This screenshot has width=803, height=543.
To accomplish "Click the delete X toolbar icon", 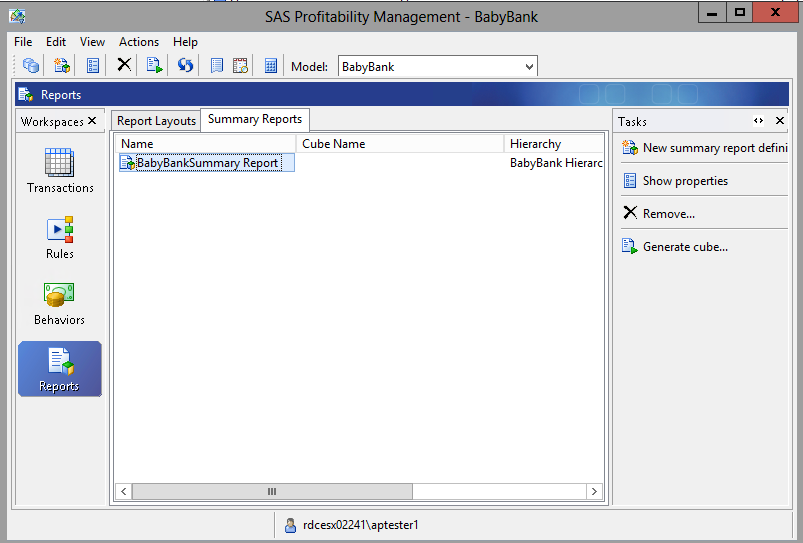I will [x=124, y=66].
